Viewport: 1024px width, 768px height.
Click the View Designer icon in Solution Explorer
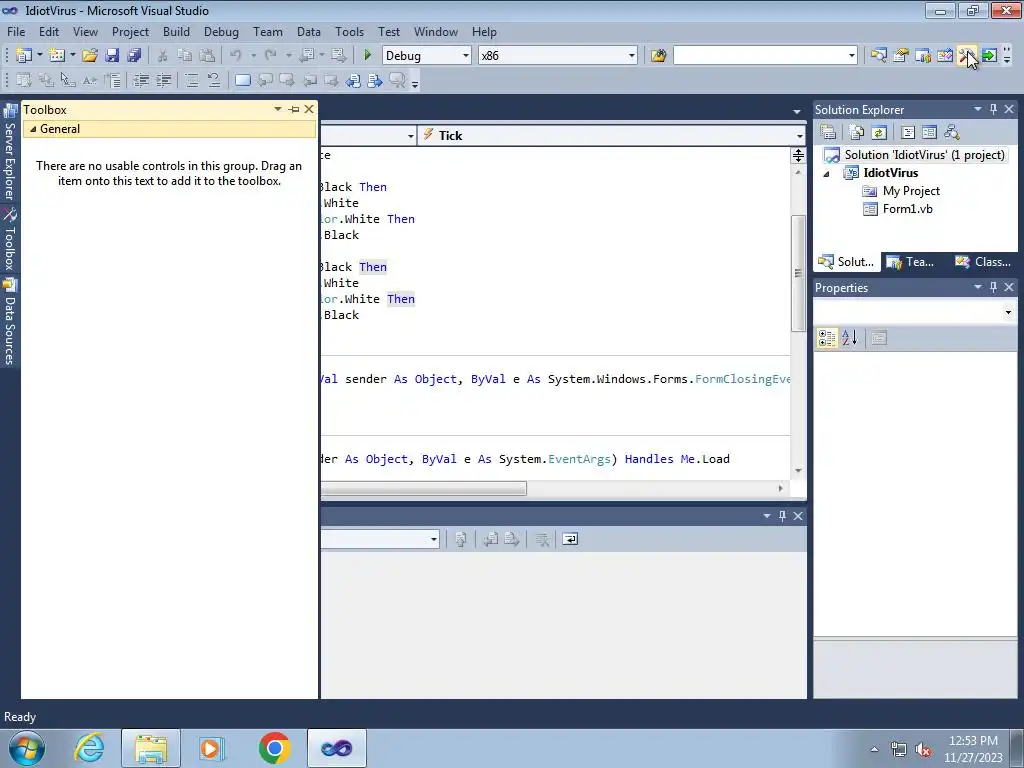click(929, 132)
